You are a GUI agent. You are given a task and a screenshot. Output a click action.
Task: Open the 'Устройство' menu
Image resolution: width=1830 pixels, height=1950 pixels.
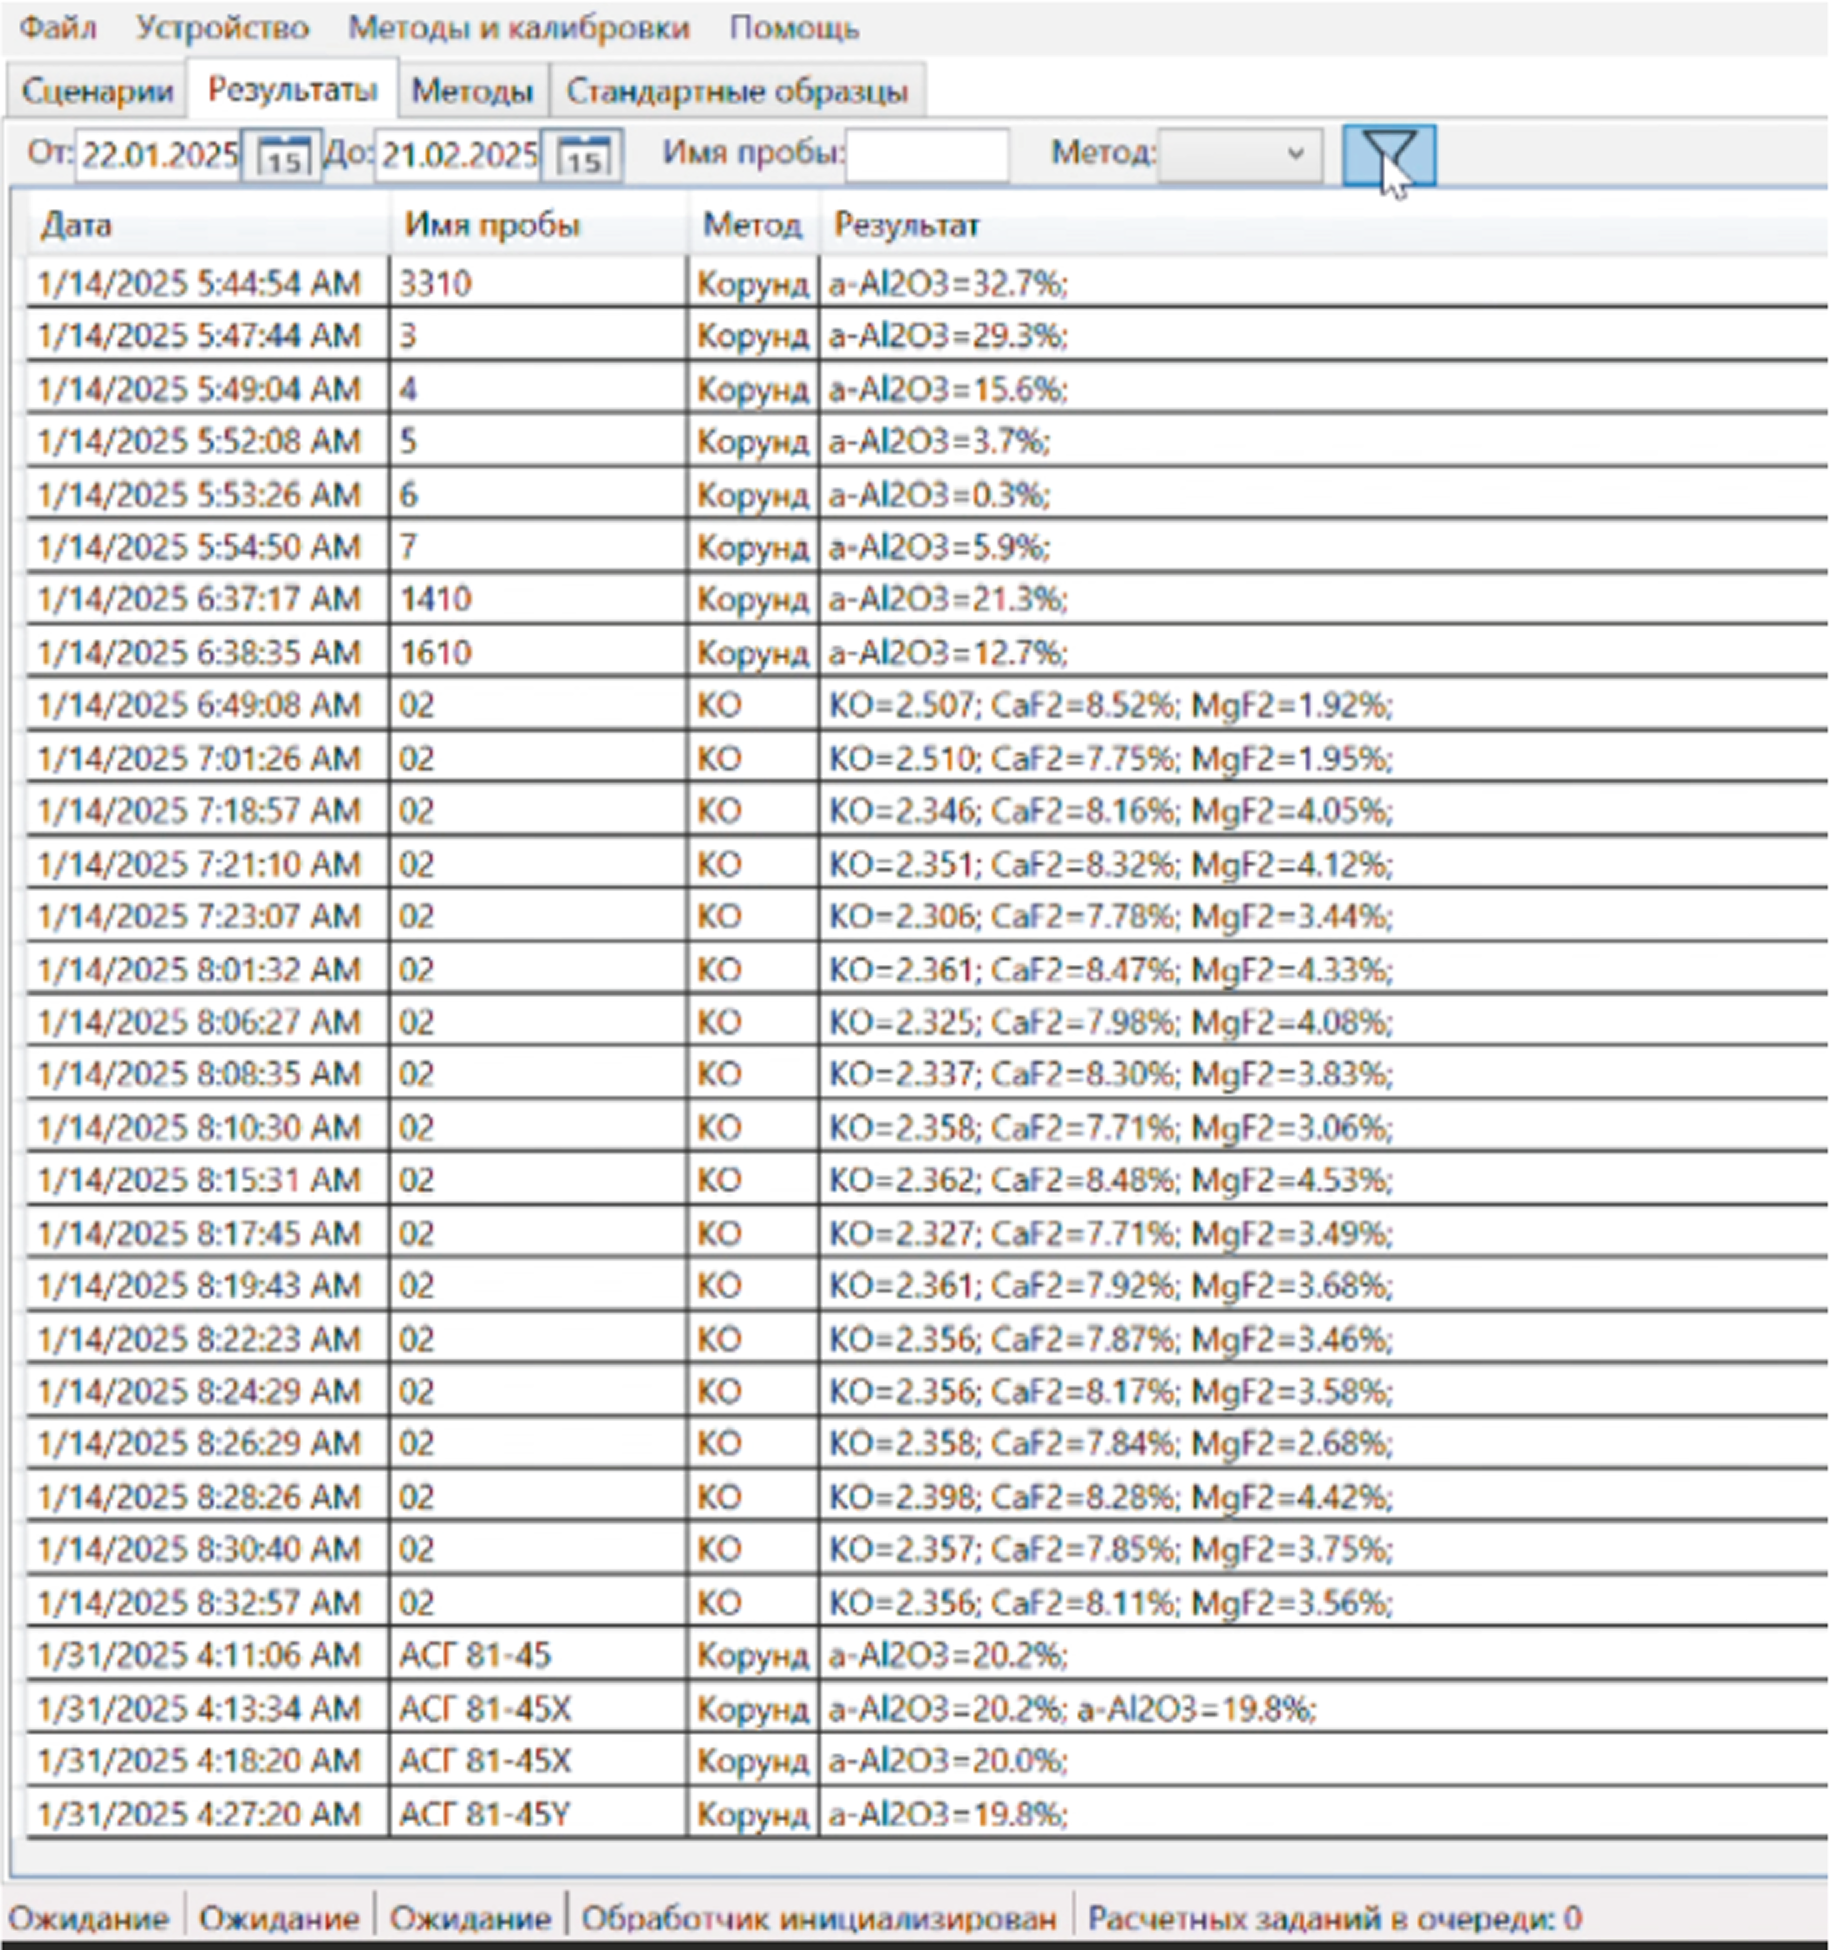click(222, 28)
